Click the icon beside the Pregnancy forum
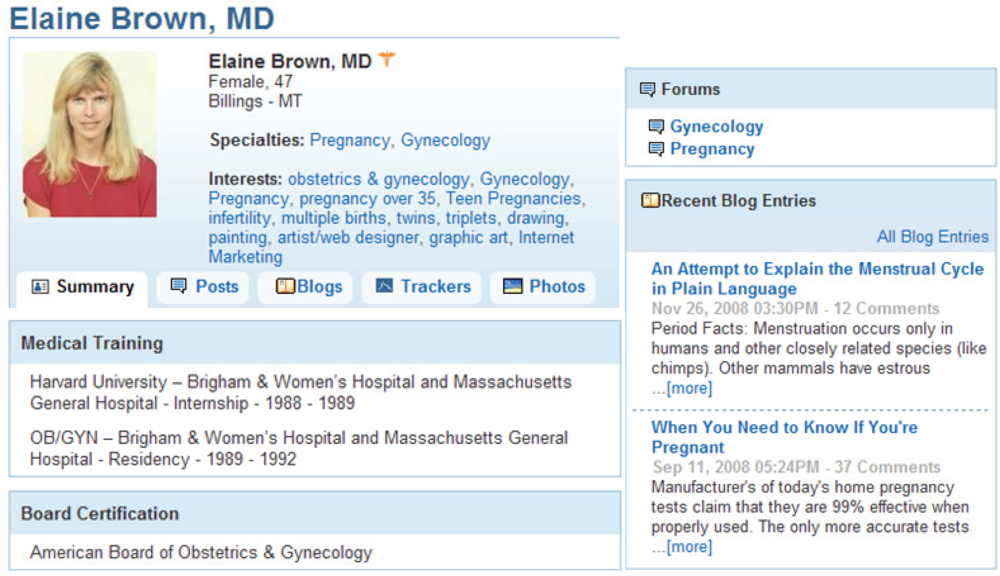Image resolution: width=1000 pixels, height=576 pixels. (656, 150)
